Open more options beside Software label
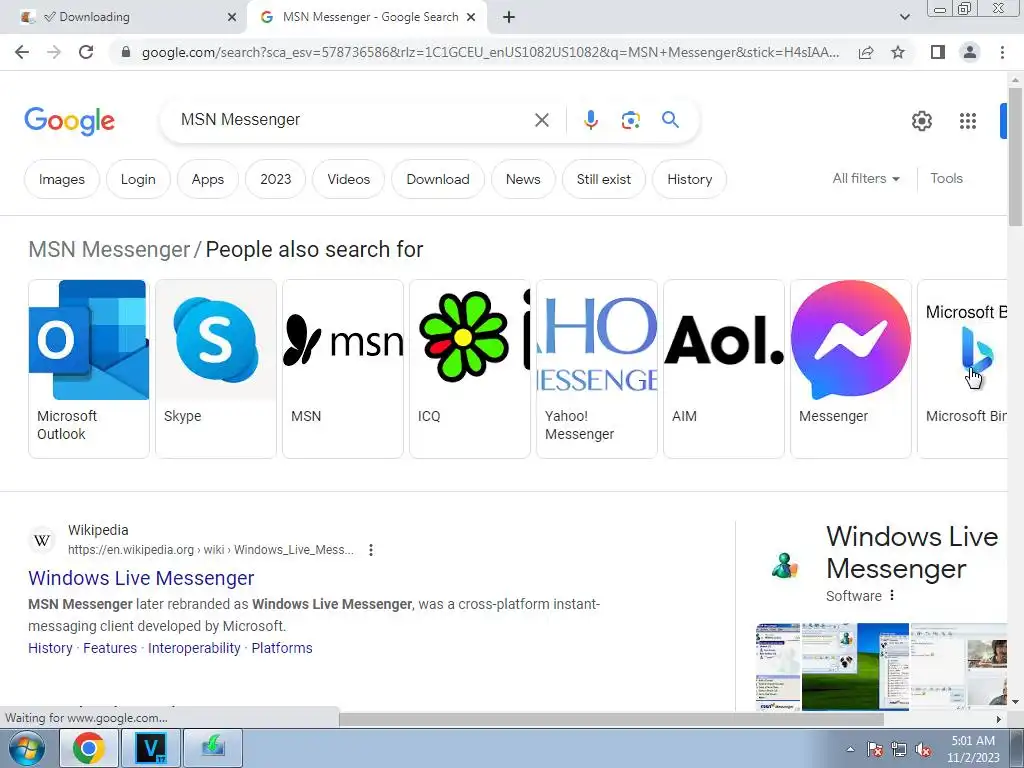The image size is (1024, 768). pos(892,596)
